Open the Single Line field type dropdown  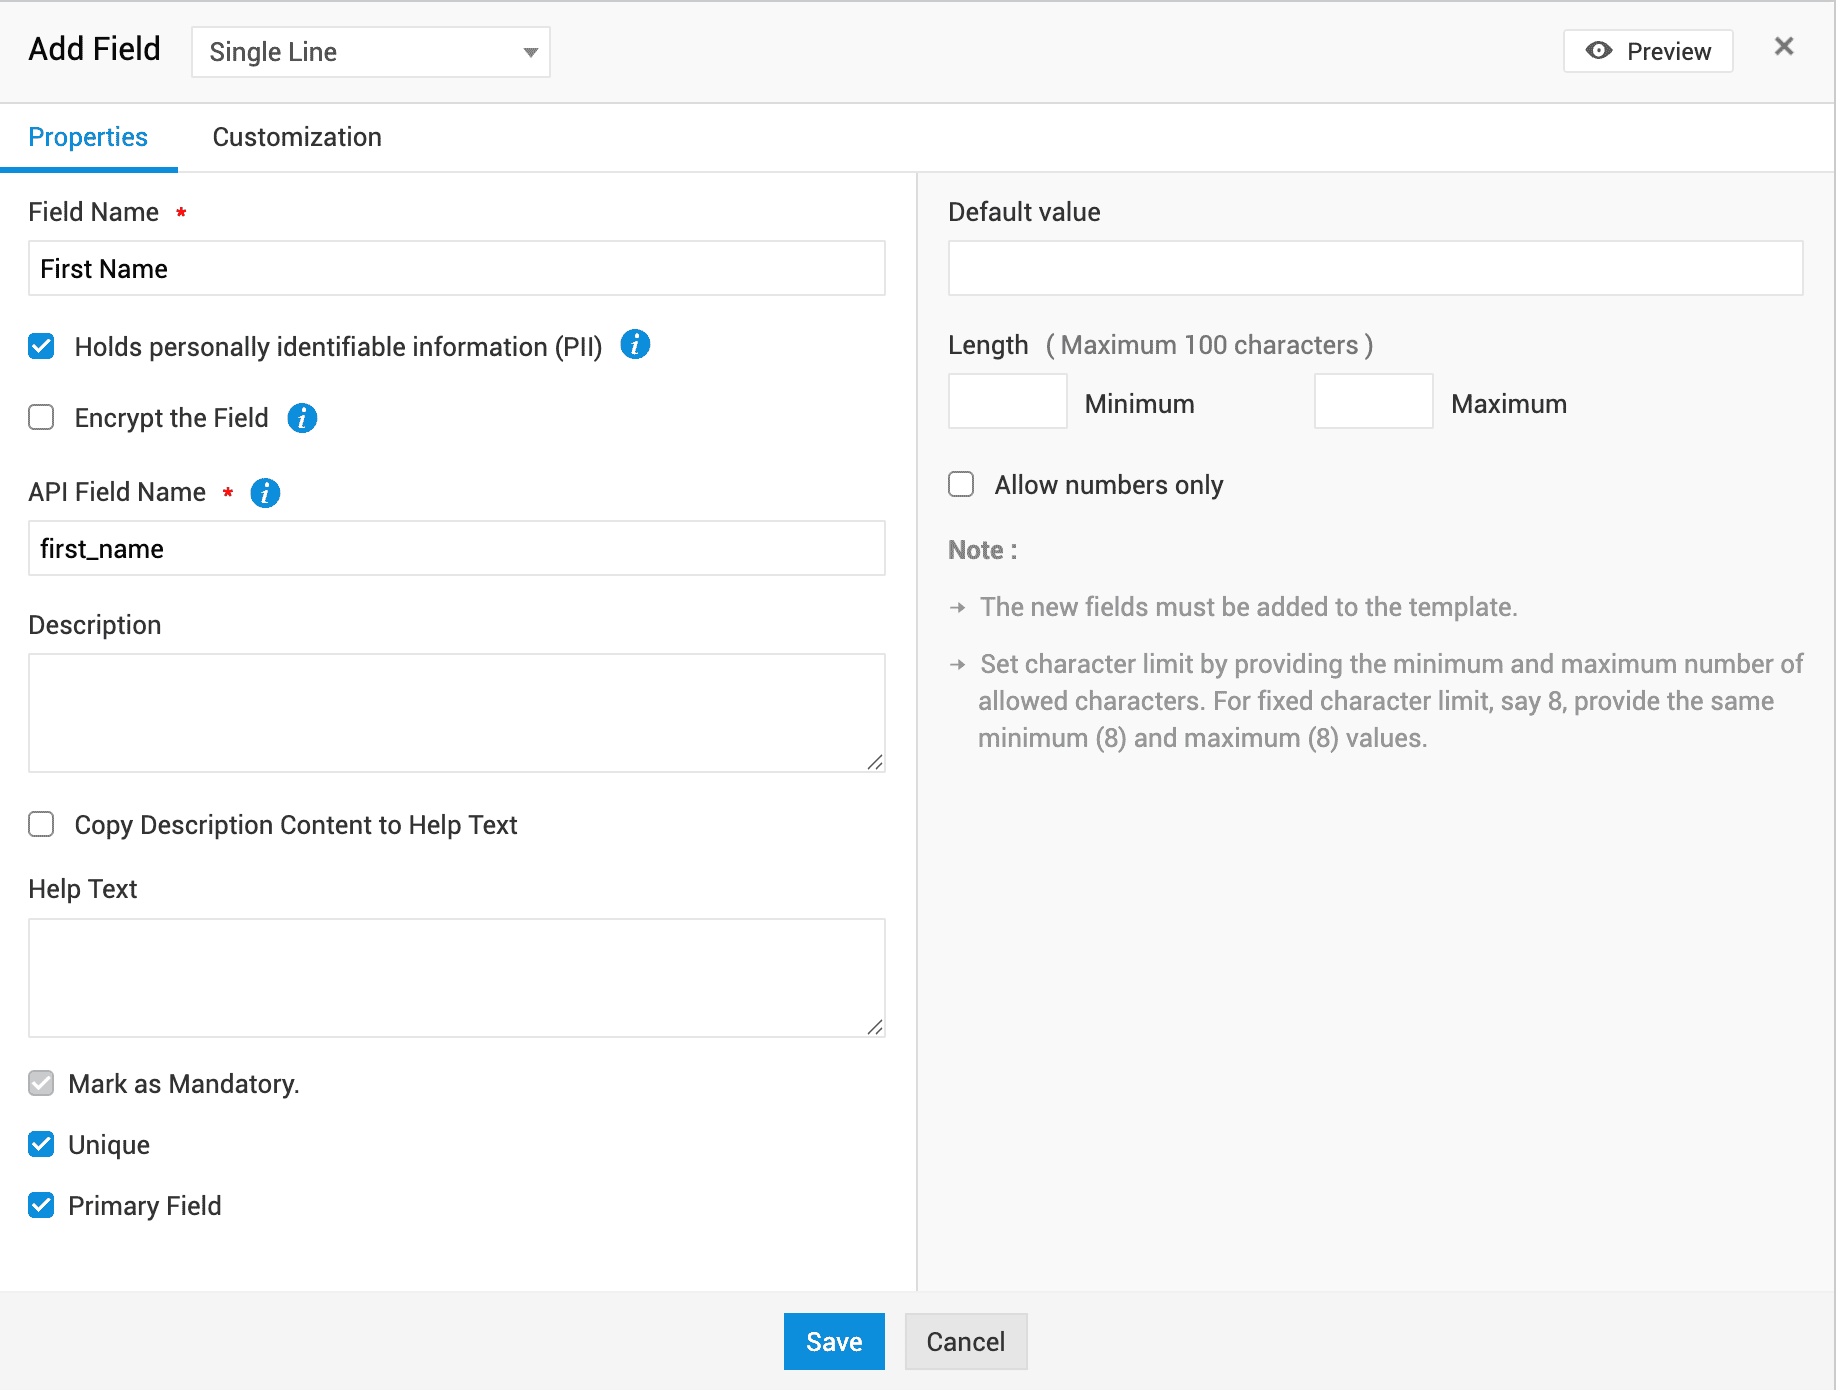[371, 52]
